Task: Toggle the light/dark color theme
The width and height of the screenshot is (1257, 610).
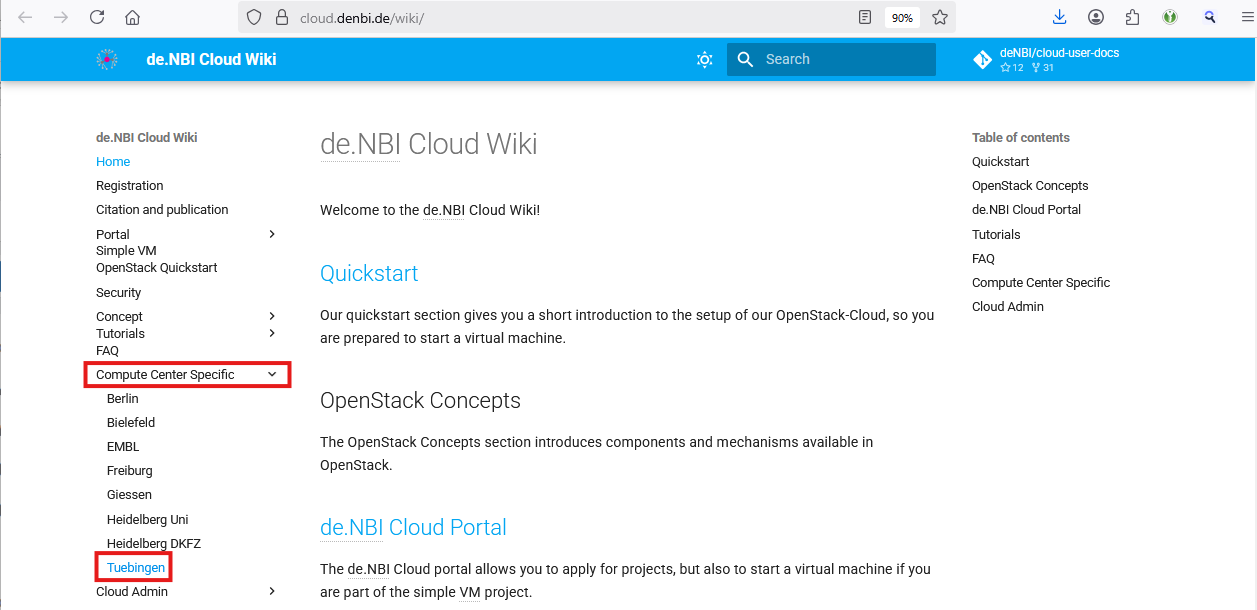Action: point(704,60)
